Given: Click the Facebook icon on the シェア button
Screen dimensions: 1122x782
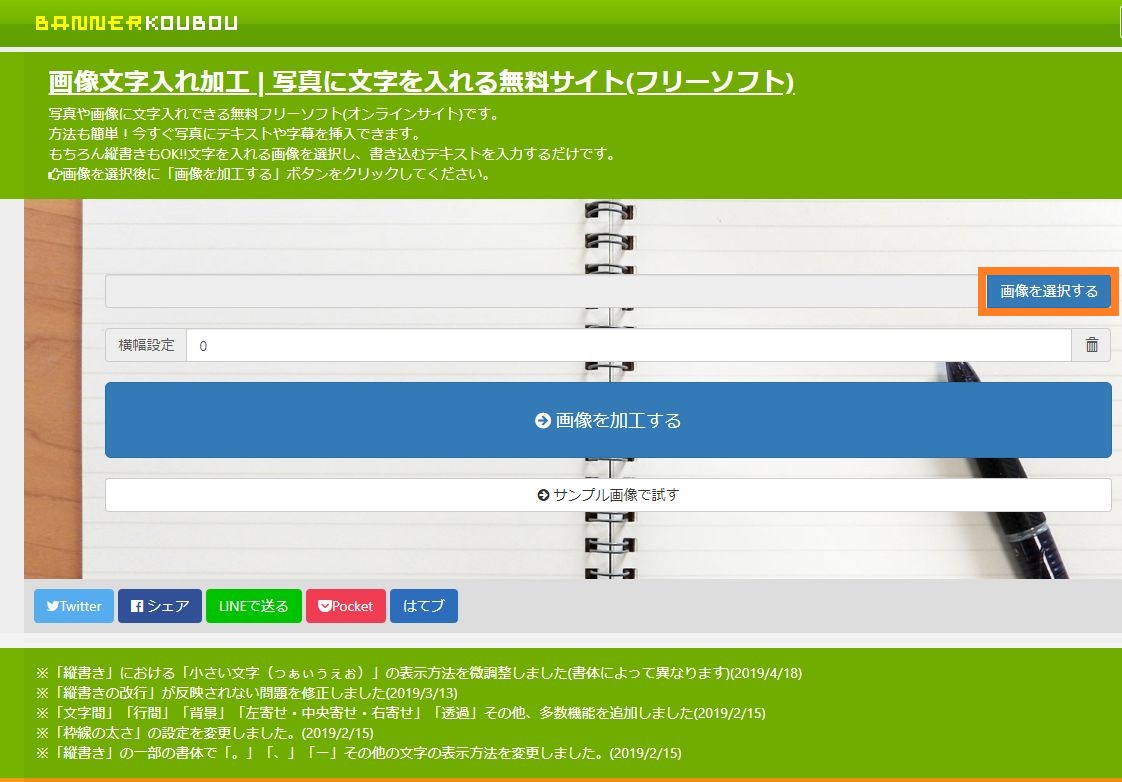Looking at the screenshot, I should 139,606.
